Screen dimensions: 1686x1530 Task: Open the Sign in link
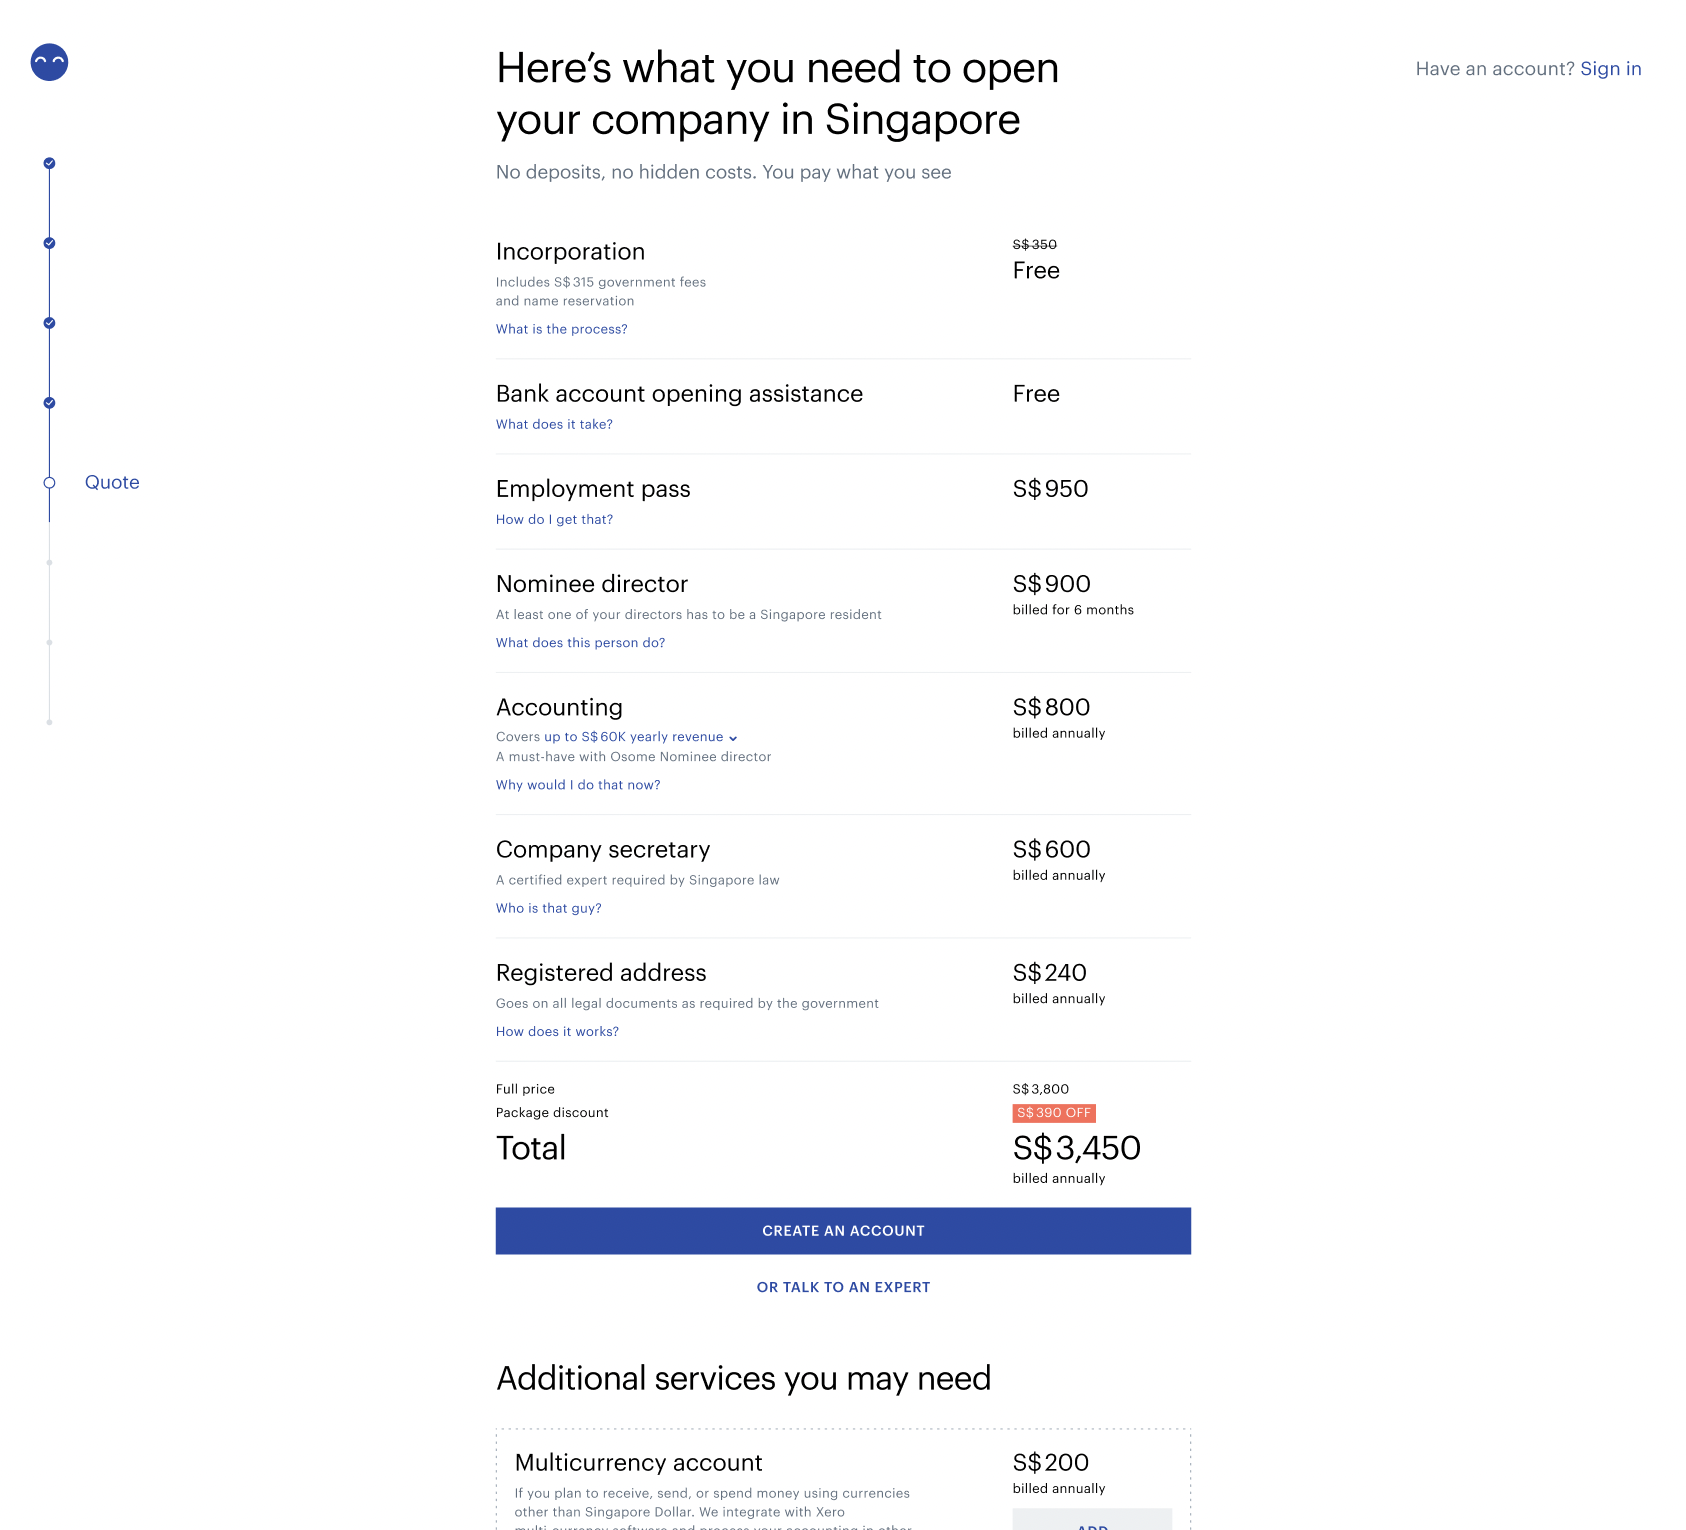1610,69
